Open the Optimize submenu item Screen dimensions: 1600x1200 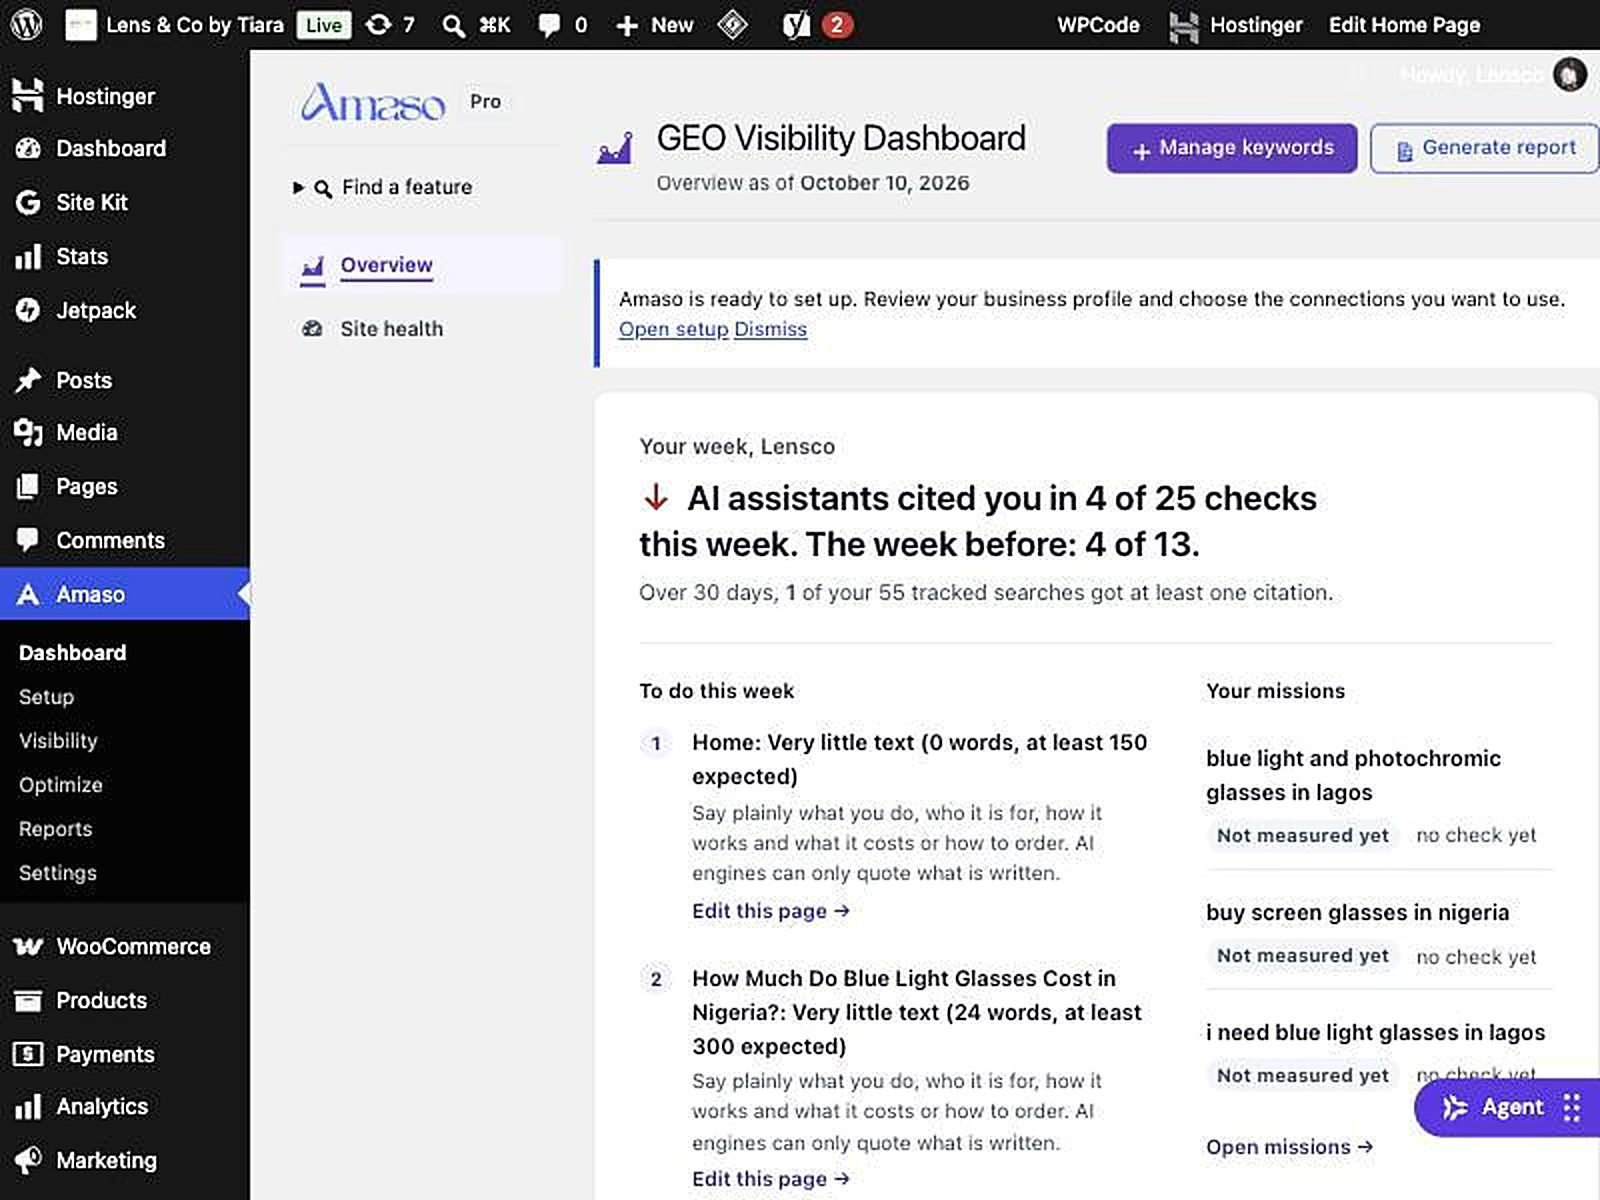coord(60,785)
